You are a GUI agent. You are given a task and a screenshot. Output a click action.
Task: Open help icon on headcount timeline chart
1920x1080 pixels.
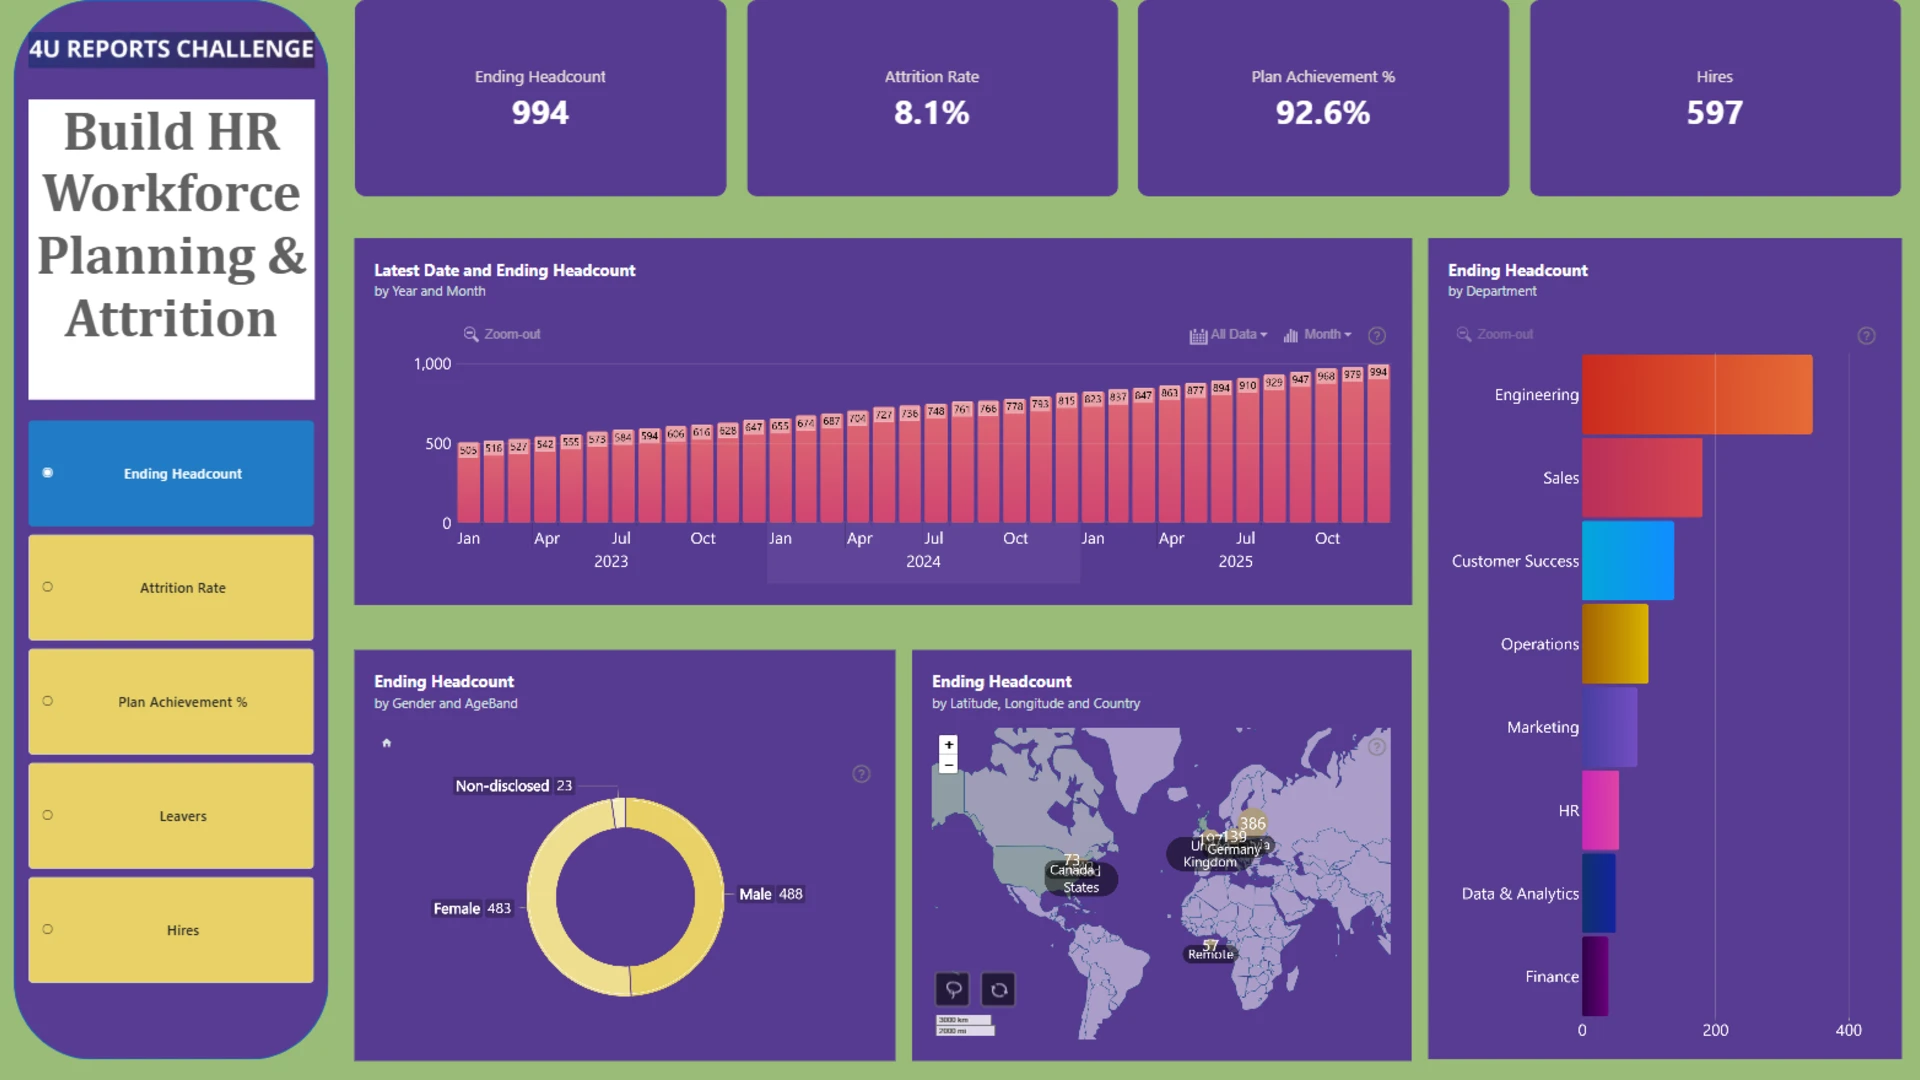coord(1377,335)
